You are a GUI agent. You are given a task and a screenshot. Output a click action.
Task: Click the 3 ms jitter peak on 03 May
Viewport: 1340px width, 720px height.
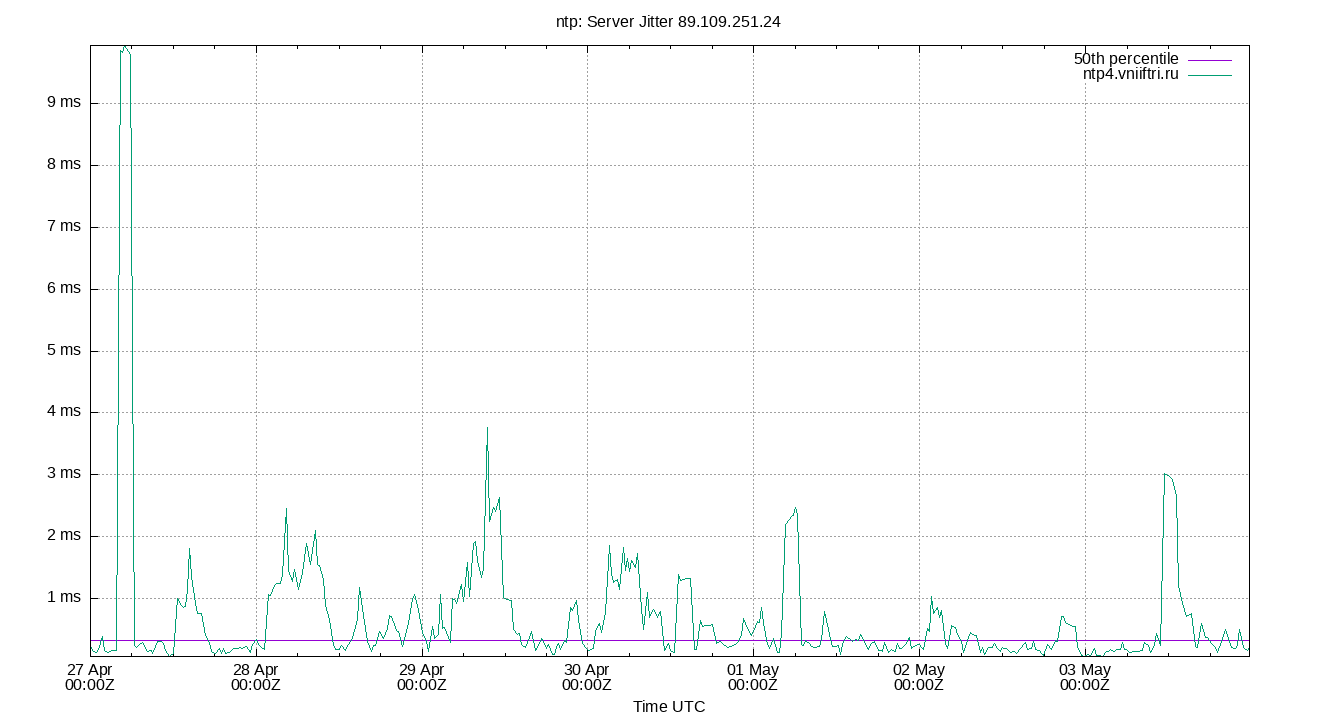1166,475
